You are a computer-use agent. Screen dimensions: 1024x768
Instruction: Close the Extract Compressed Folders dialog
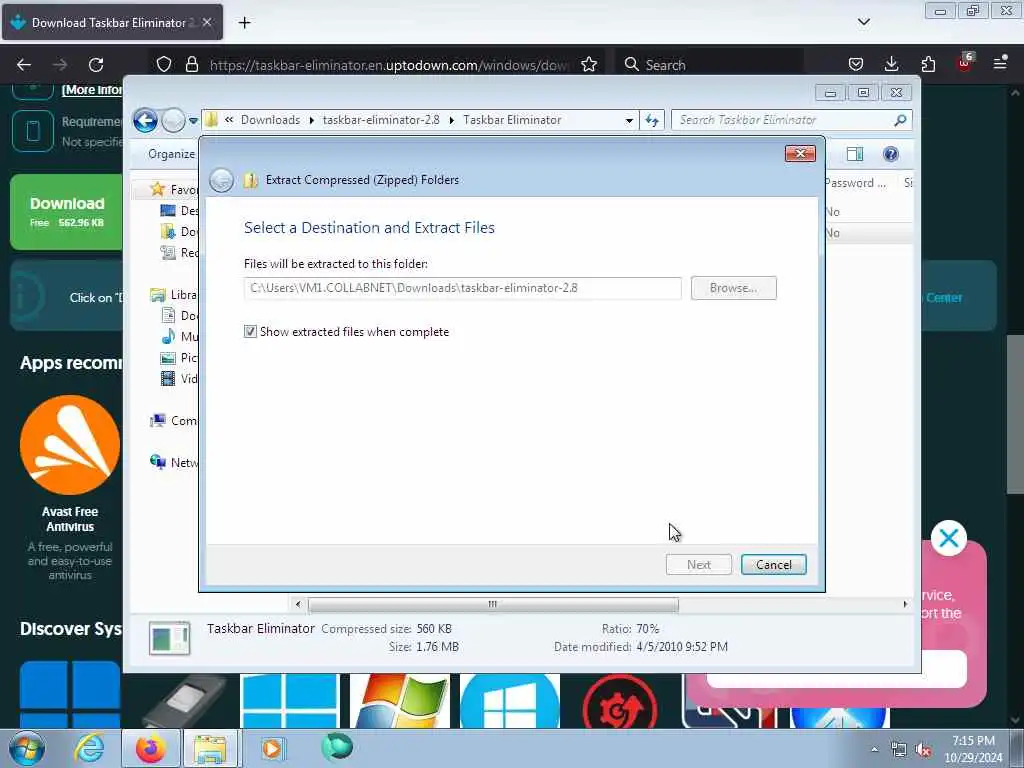(x=800, y=153)
